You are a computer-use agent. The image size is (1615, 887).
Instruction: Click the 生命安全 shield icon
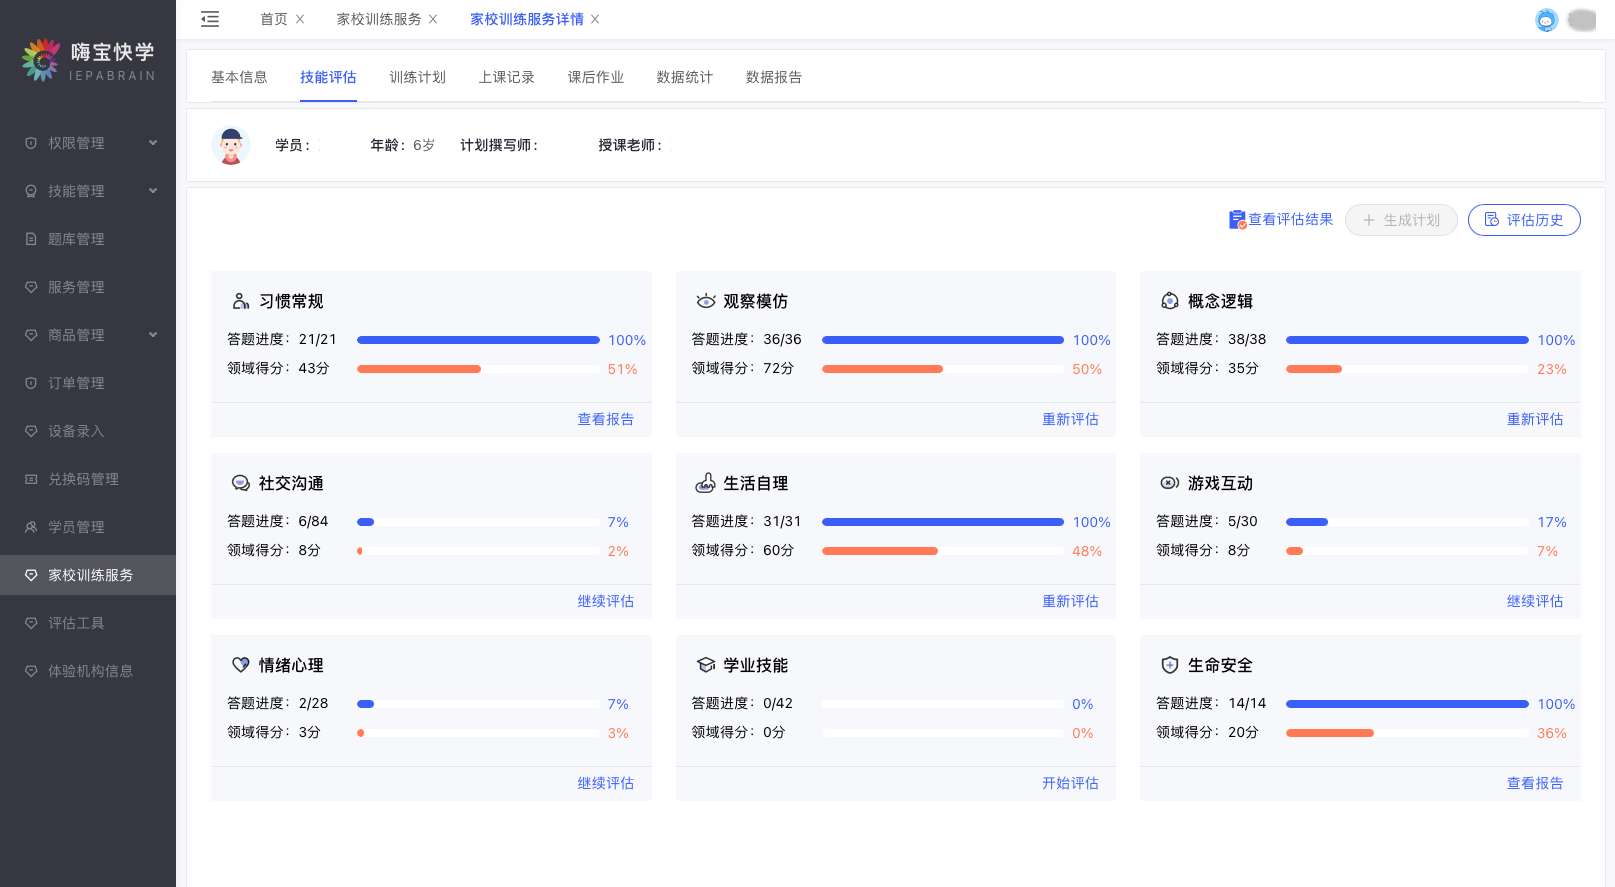(x=1170, y=665)
